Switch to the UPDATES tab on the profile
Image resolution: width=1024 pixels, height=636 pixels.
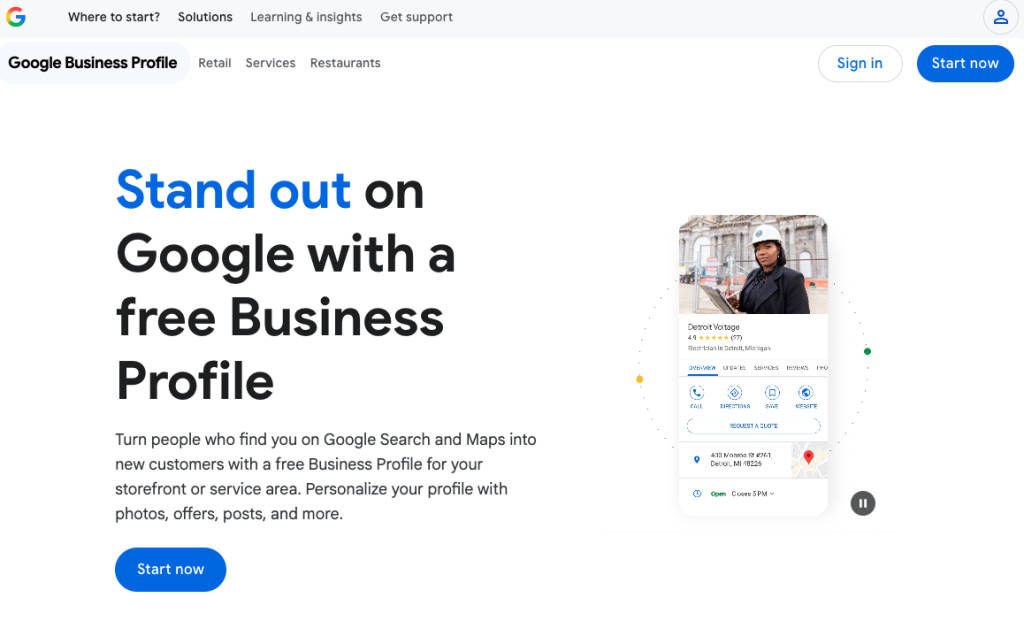point(734,366)
